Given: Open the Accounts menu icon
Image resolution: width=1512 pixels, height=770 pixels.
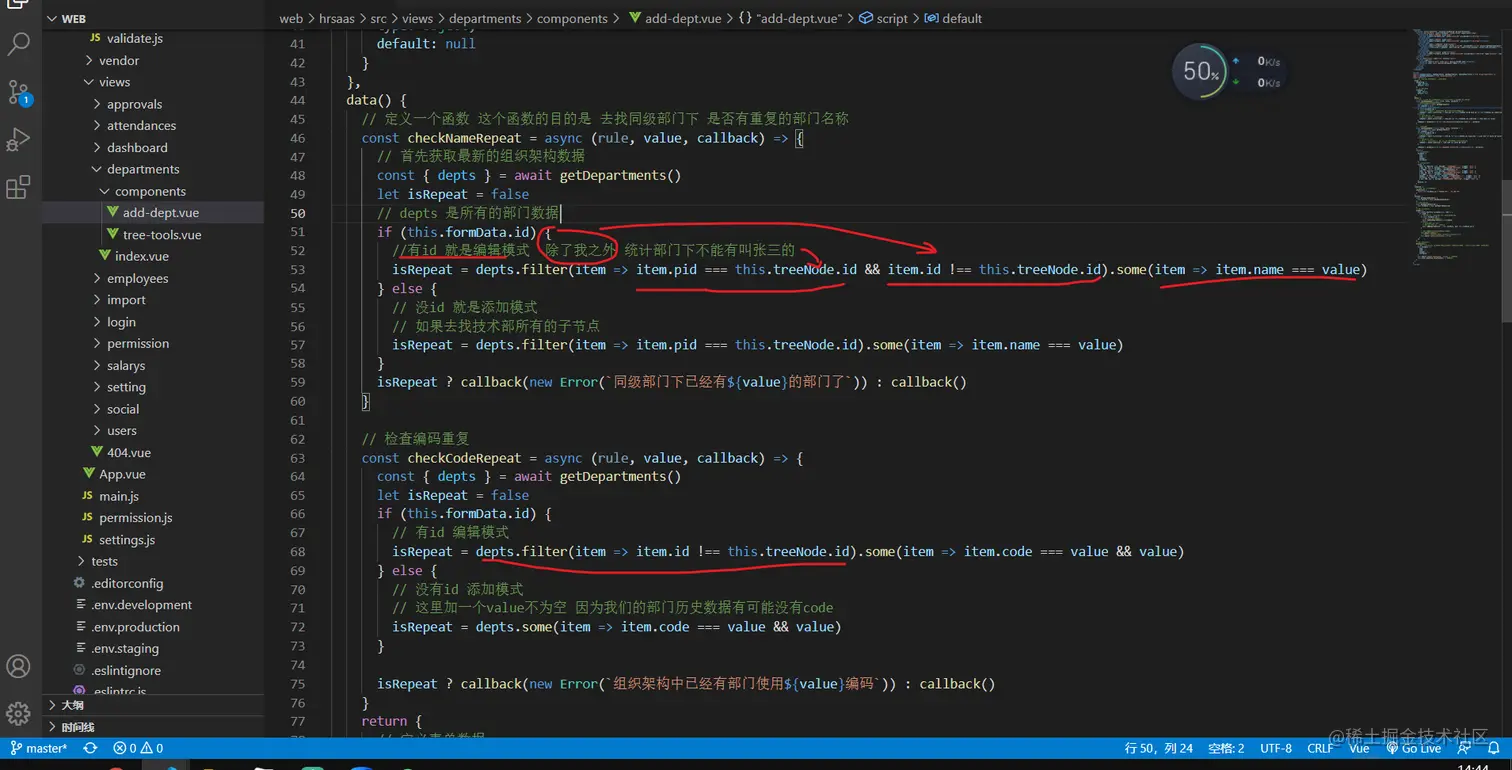Looking at the screenshot, I should [19, 666].
